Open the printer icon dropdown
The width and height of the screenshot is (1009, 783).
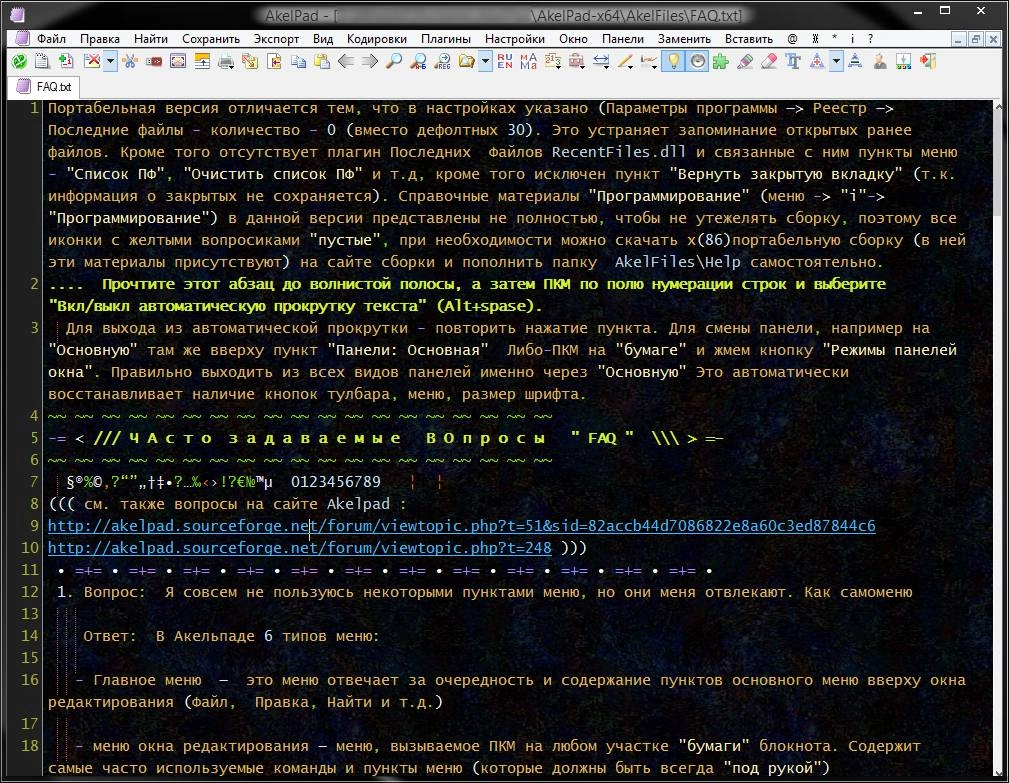(226, 61)
